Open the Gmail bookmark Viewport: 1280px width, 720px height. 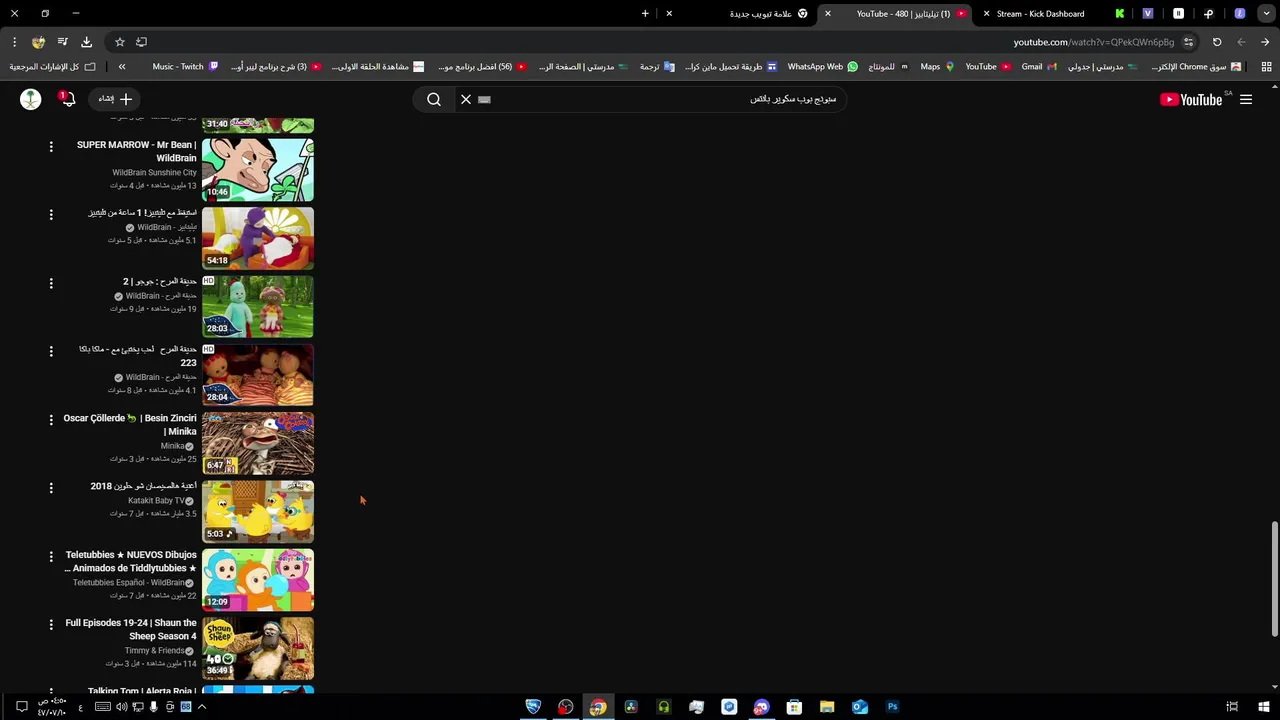point(1038,67)
